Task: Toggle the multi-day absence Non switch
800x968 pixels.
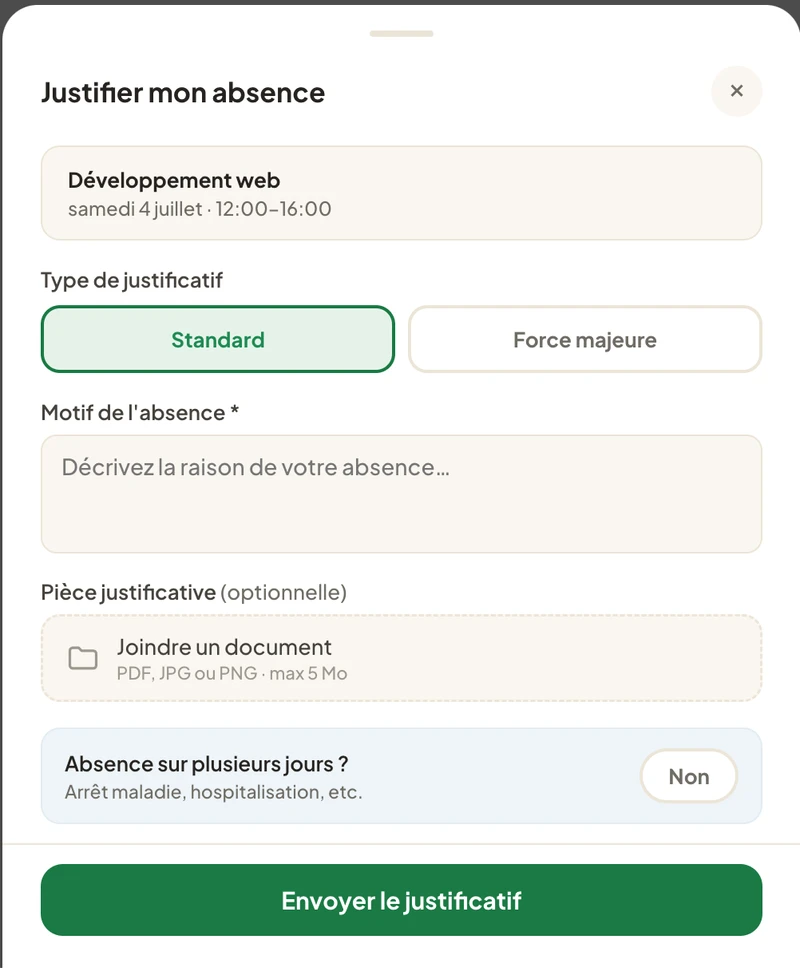Action: 689,776
